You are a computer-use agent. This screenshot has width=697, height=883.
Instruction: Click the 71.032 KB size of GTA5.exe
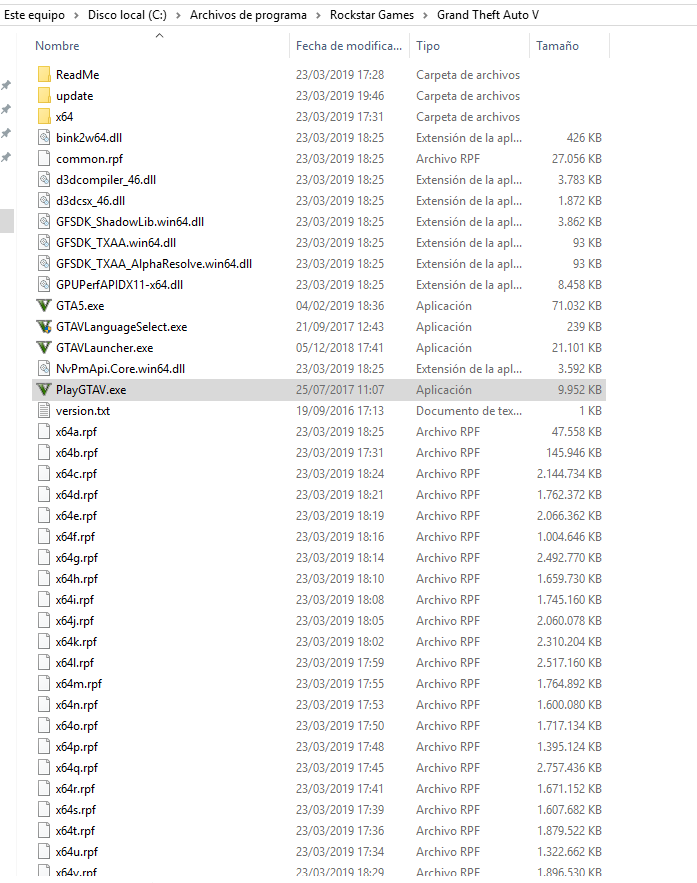click(577, 306)
